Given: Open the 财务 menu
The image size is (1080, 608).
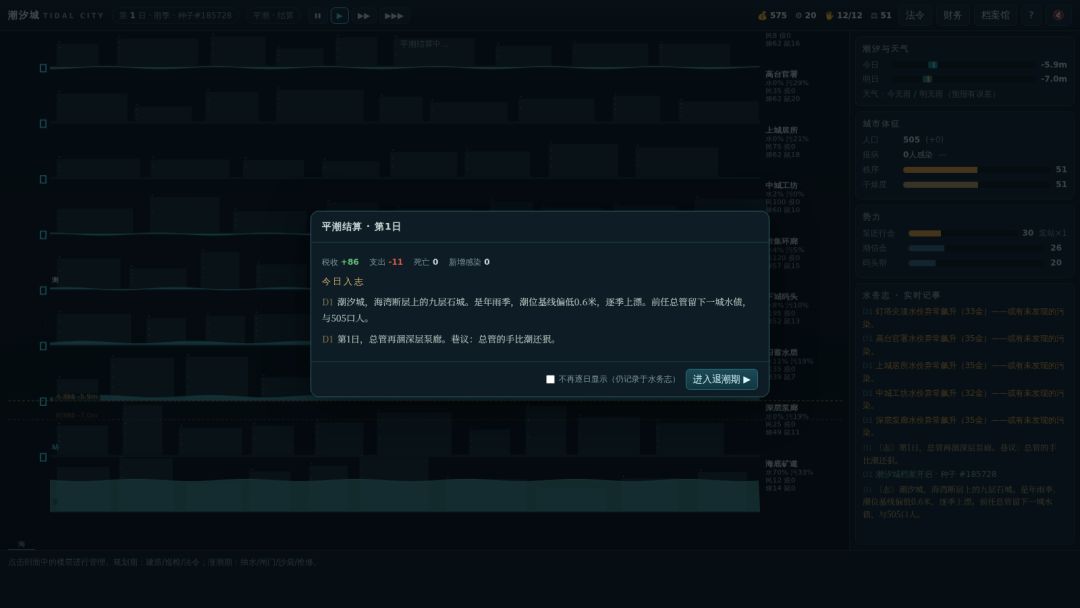Looking at the screenshot, I should (953, 15).
